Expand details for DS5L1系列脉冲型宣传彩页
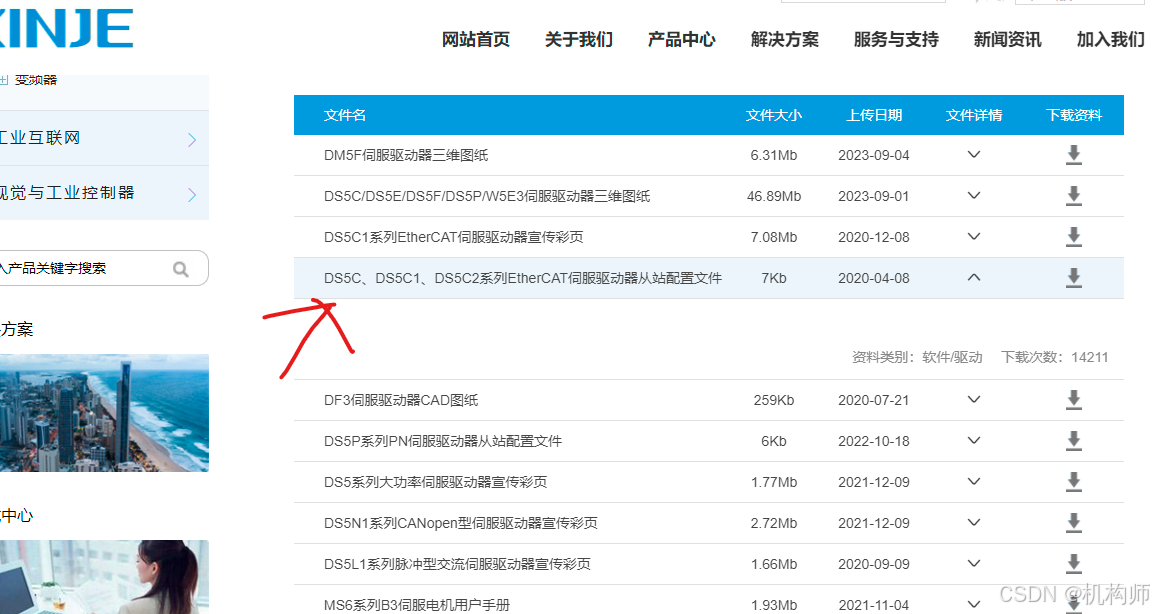 (x=974, y=563)
